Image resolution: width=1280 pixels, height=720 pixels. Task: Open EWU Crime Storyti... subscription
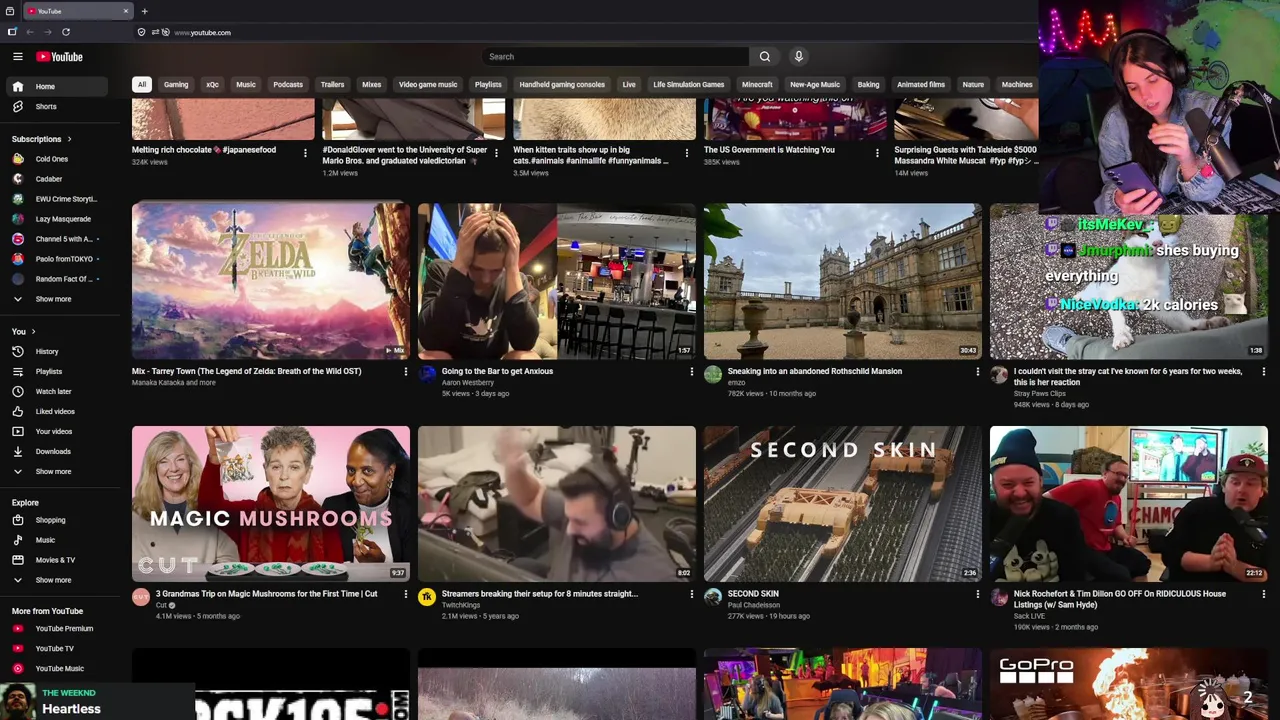(x=56, y=199)
